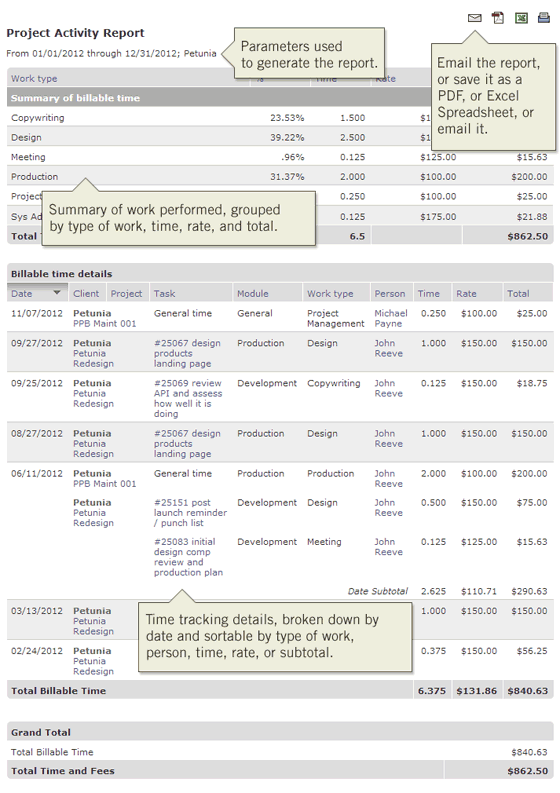This screenshot has height=793, width=560.
Task: Sort details by Client column
Action: tap(86, 293)
